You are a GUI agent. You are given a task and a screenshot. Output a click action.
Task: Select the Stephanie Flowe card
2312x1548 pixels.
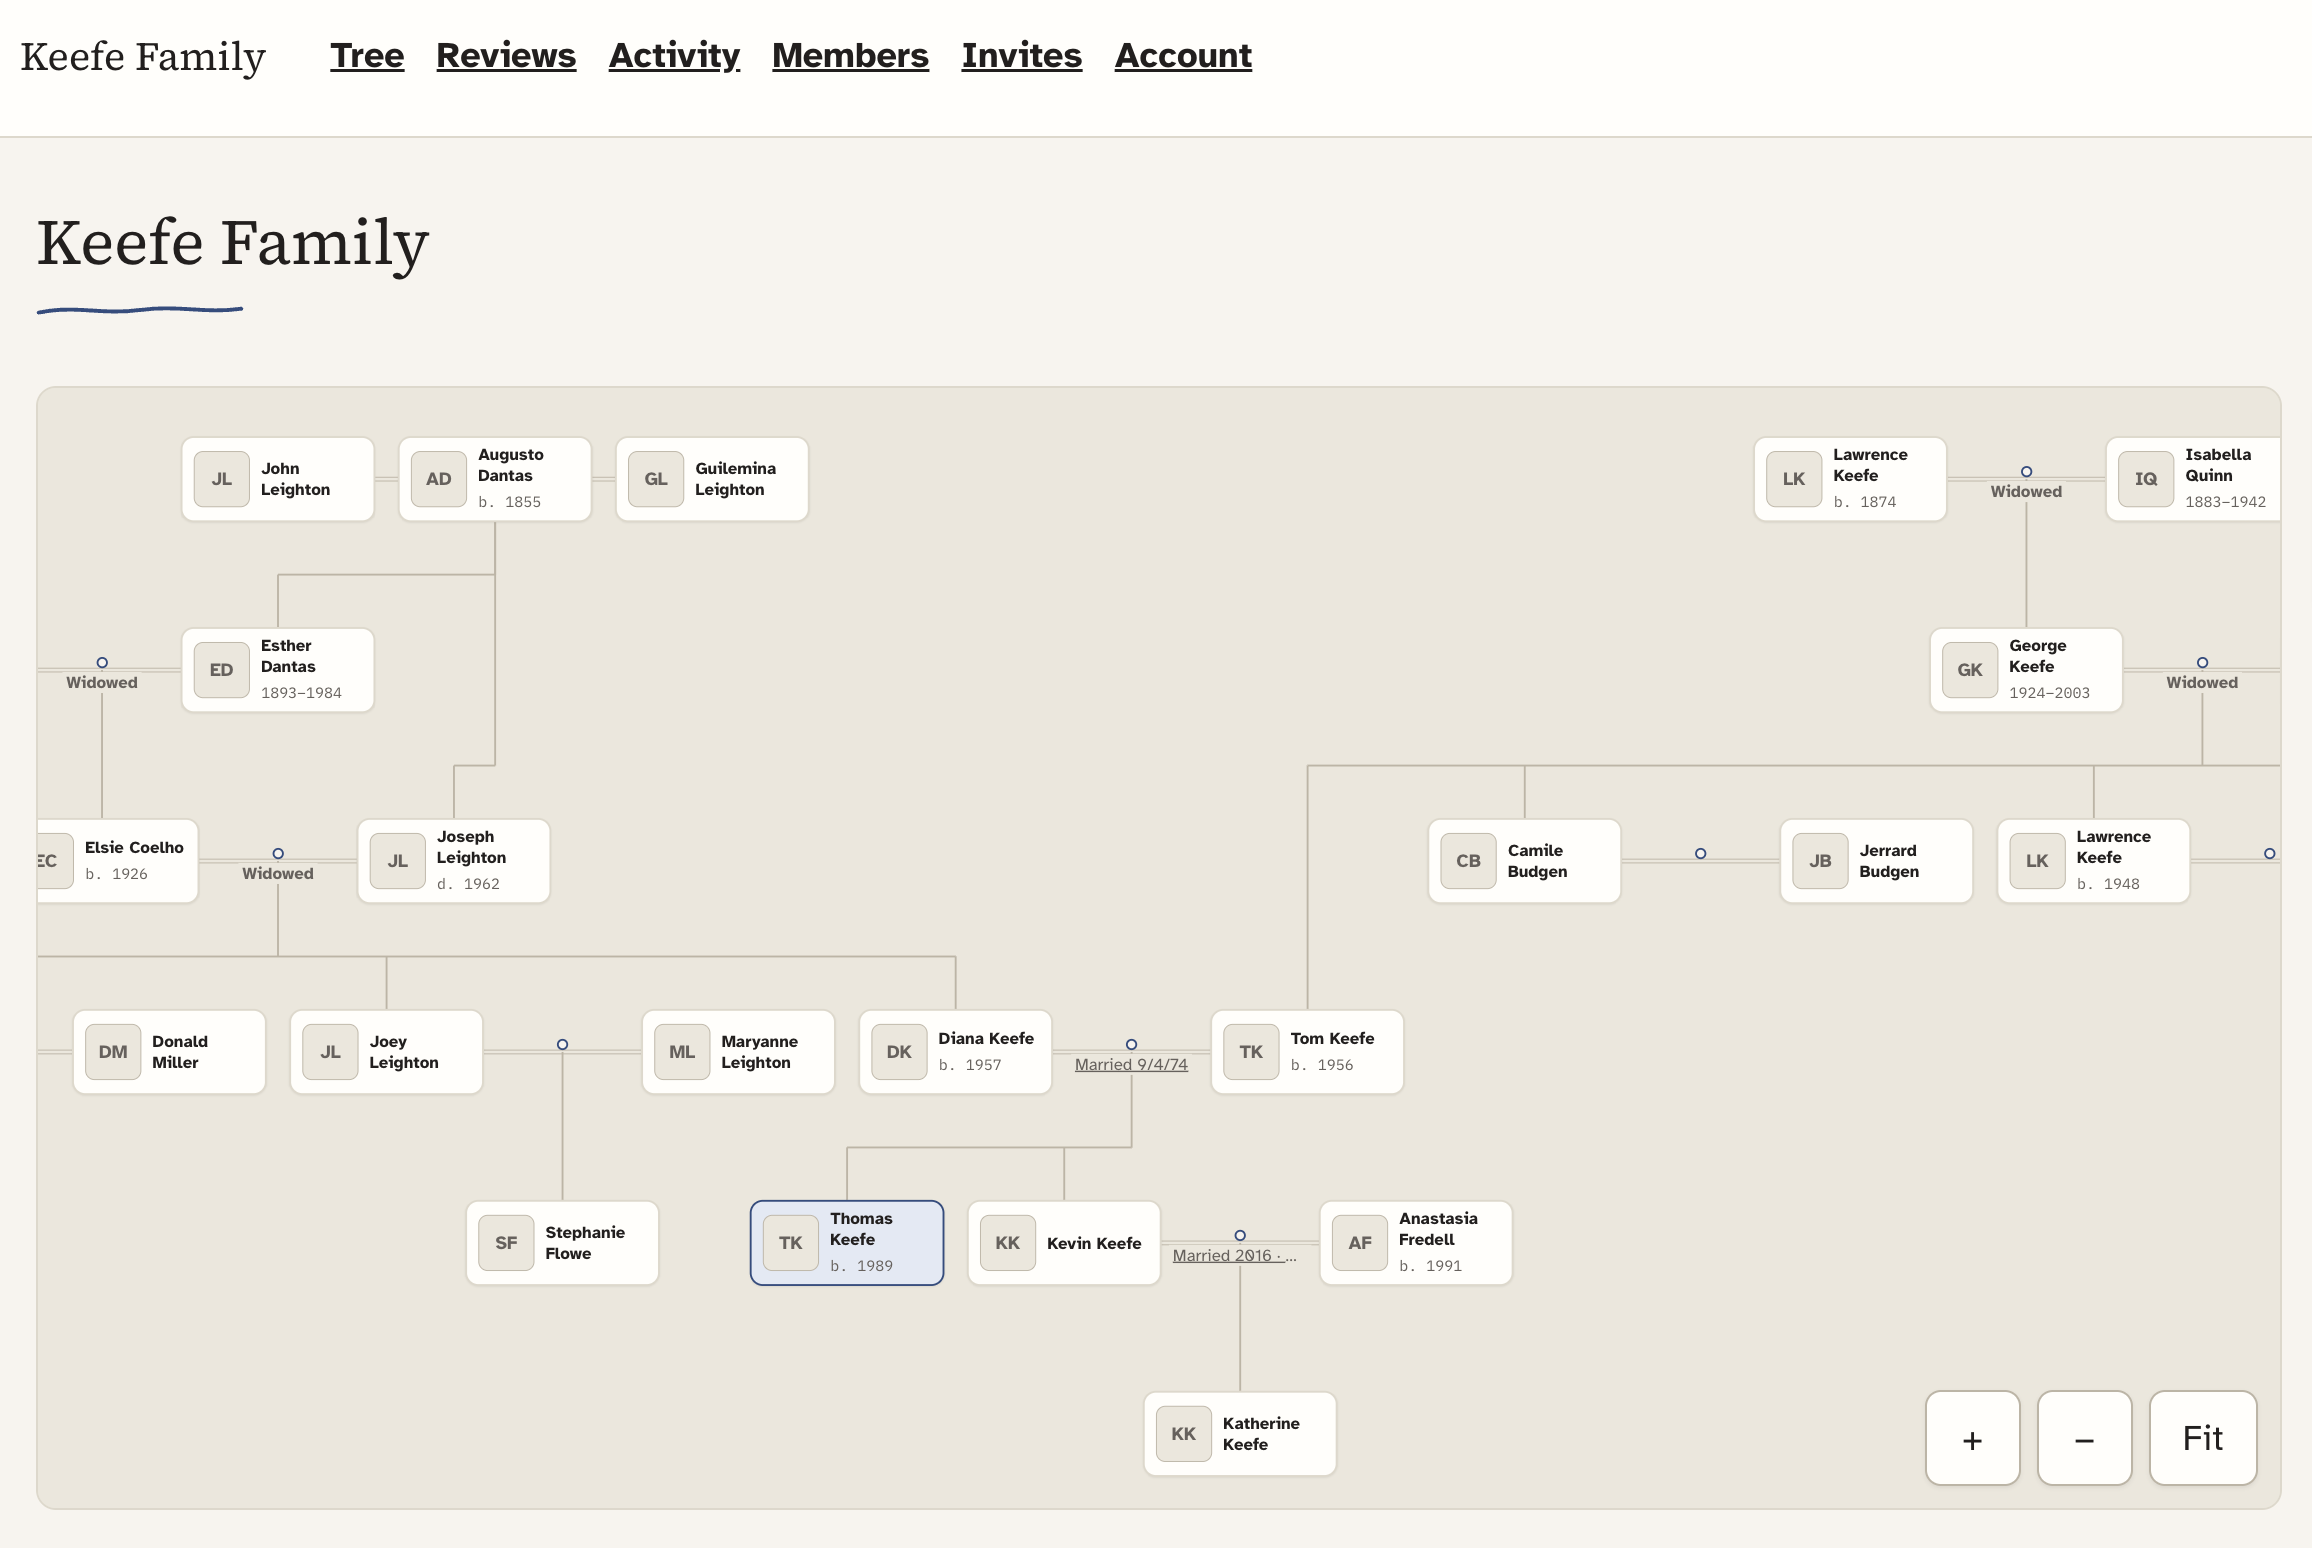[562, 1243]
